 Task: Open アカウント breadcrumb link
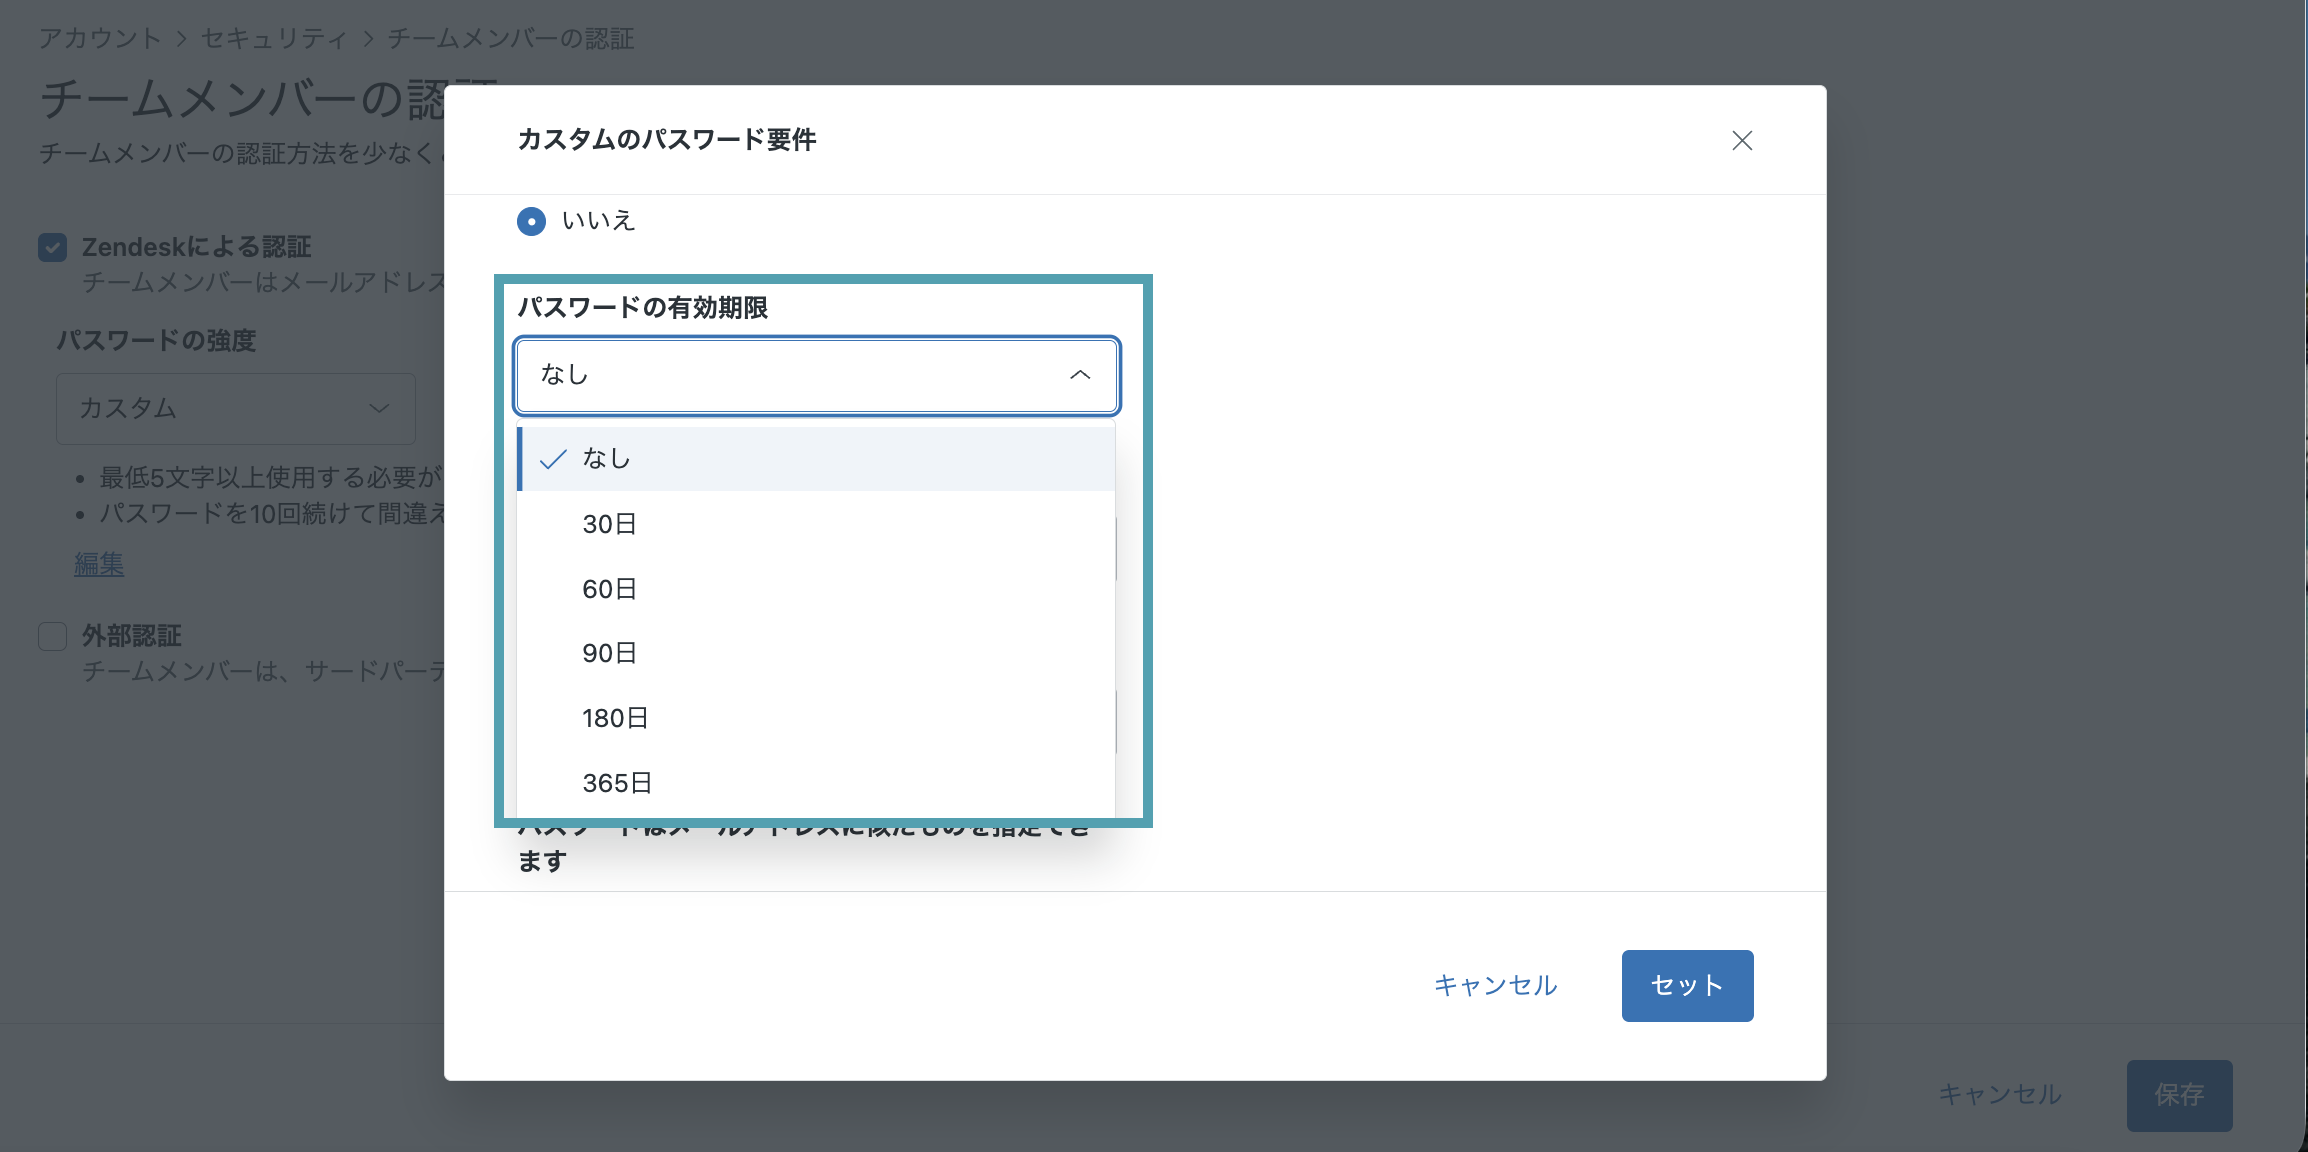pyautogui.click(x=100, y=39)
